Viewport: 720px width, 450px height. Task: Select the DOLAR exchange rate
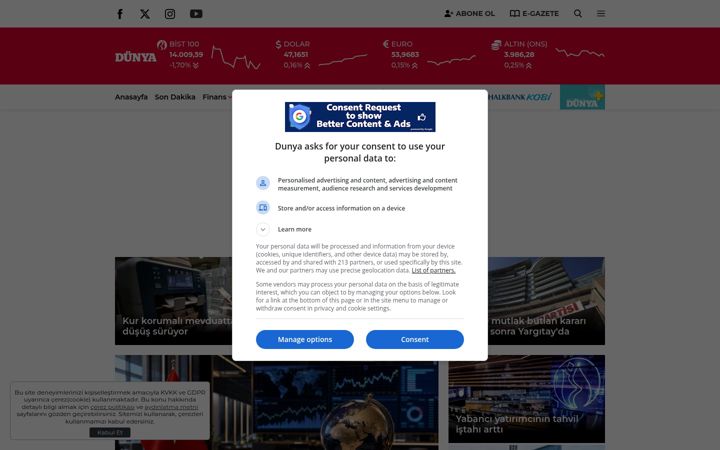point(296,54)
